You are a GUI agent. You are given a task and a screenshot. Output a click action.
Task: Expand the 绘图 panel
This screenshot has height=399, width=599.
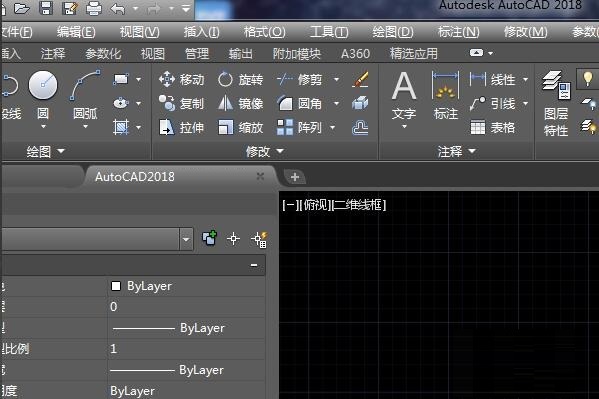click(45, 151)
